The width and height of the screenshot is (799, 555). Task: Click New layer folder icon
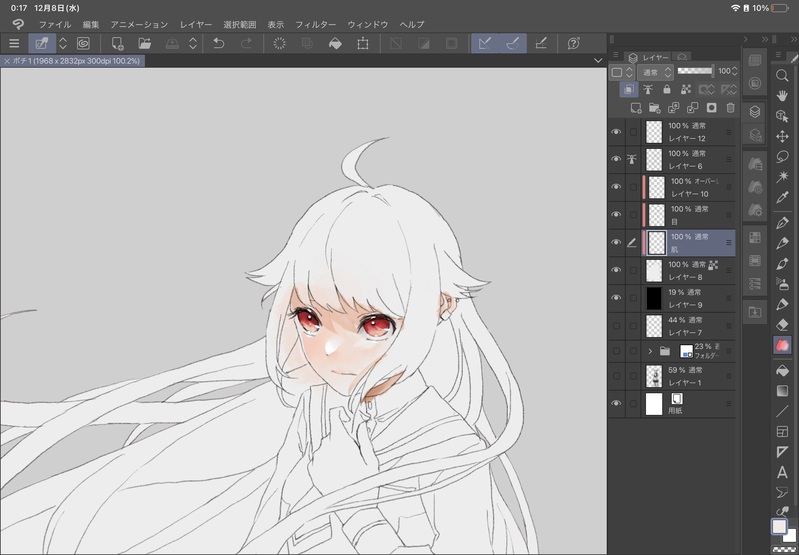(x=654, y=108)
